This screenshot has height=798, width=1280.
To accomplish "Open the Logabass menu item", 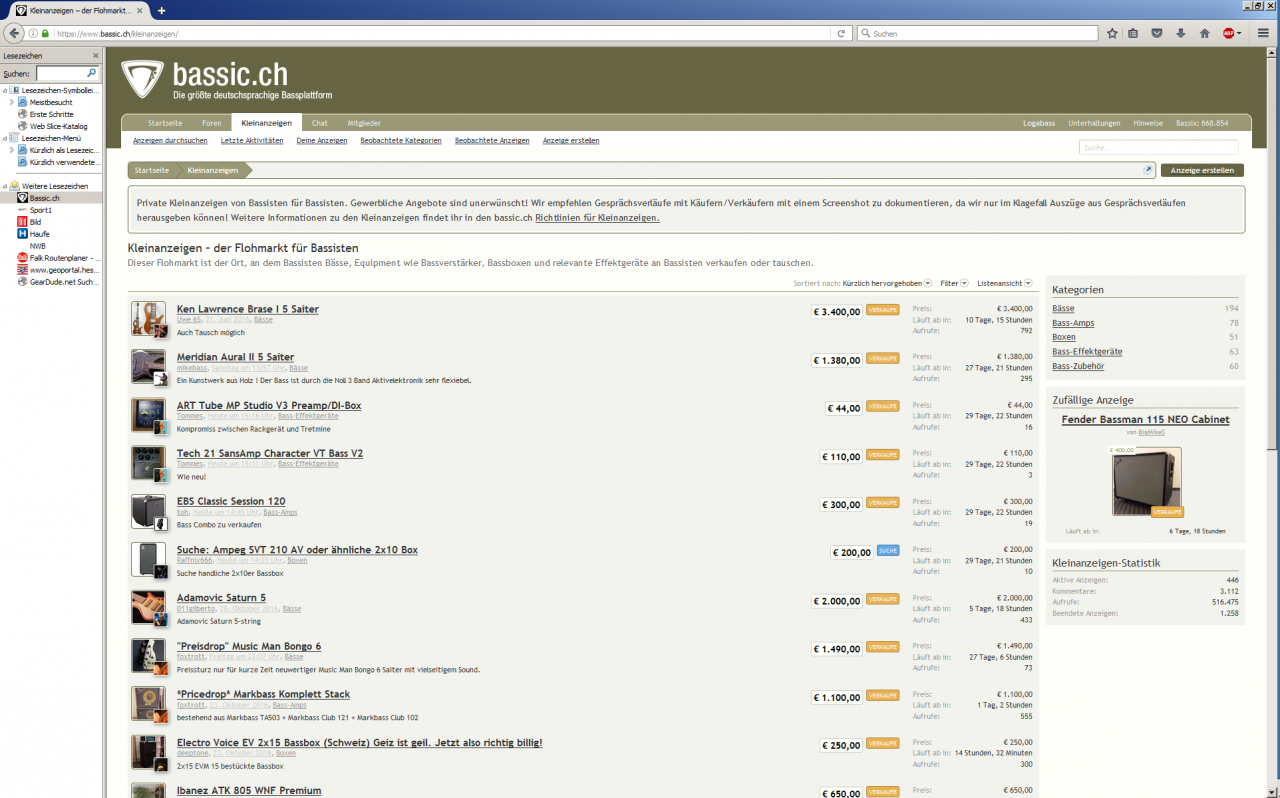I will pos(1039,123).
